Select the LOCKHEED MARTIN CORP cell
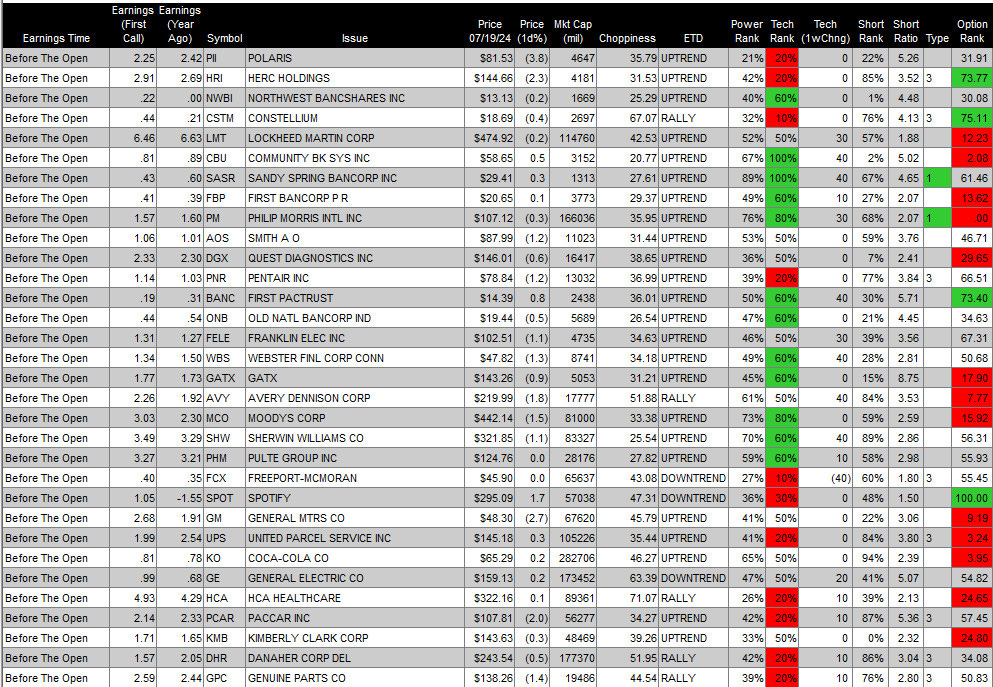Image resolution: width=993 pixels, height=687 pixels. [x=355, y=138]
